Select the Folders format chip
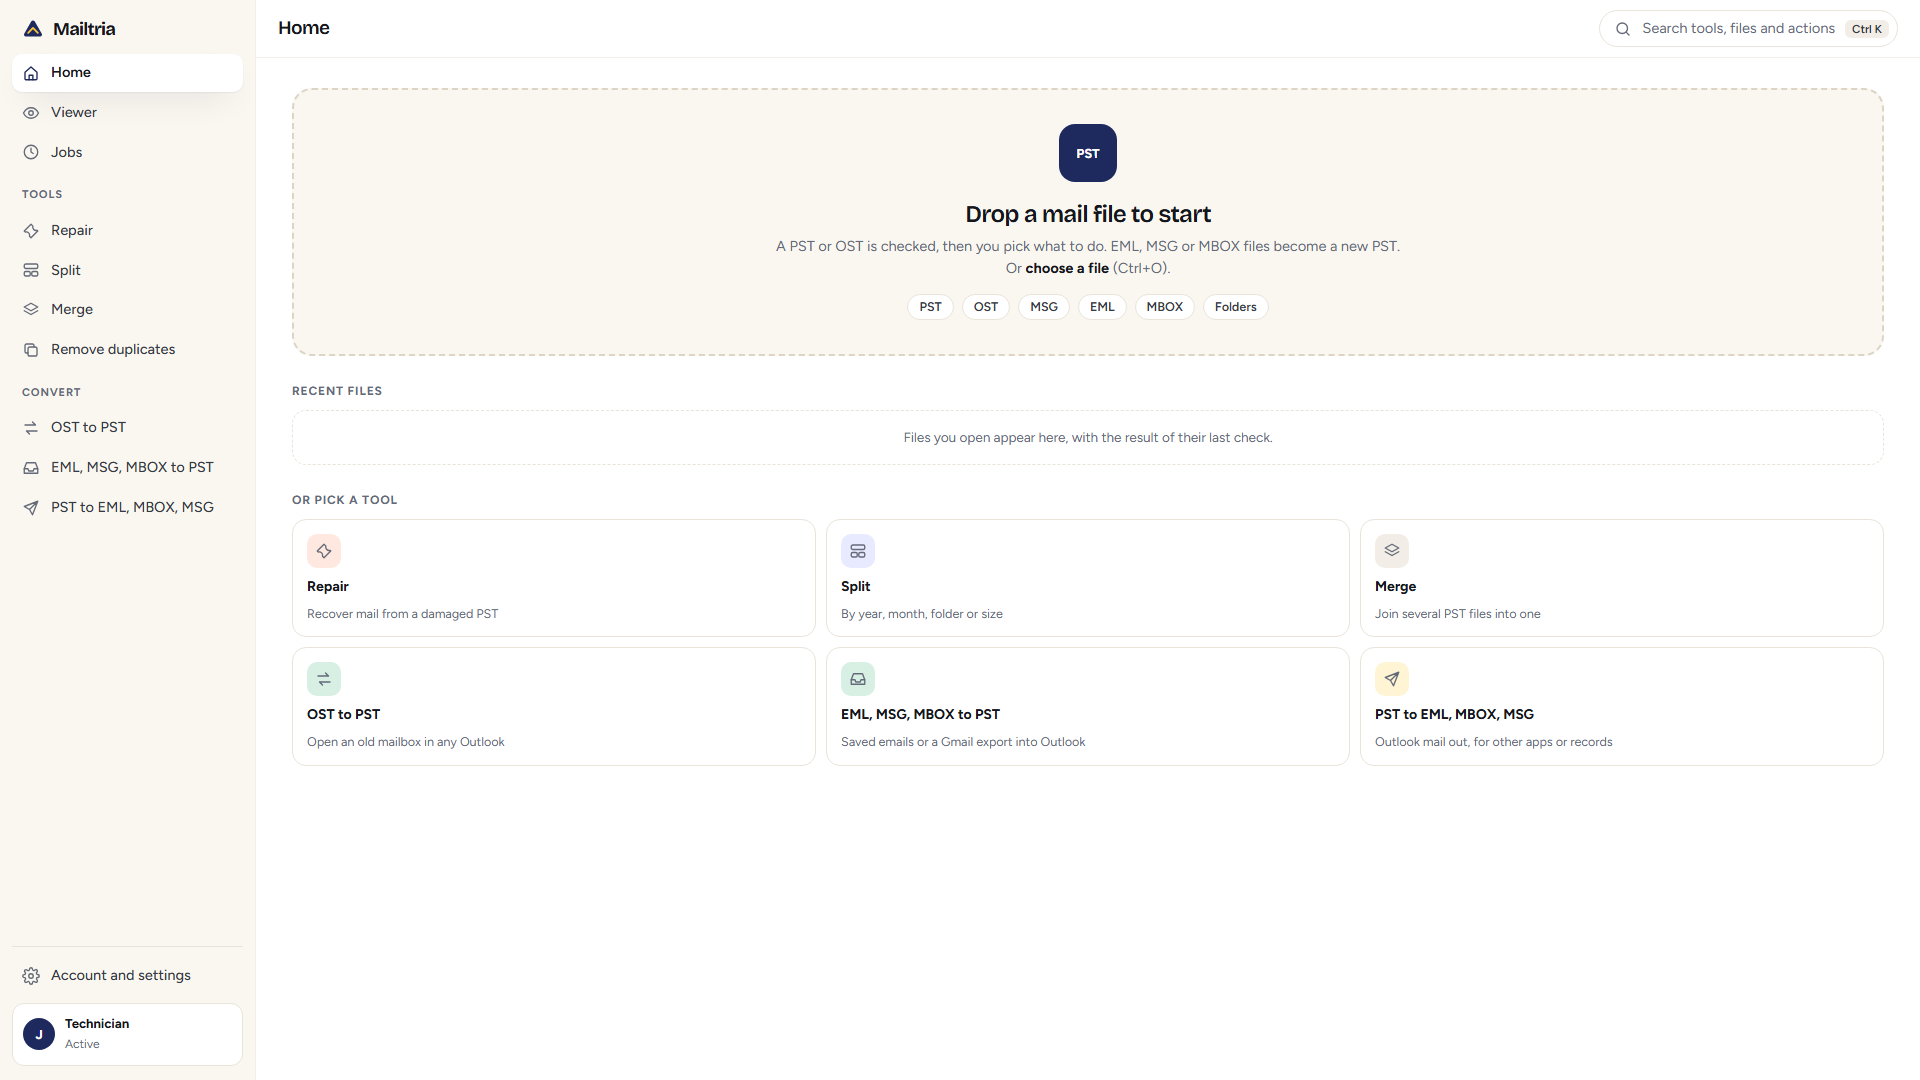Screen dimensions: 1920x1080 click(1236, 307)
